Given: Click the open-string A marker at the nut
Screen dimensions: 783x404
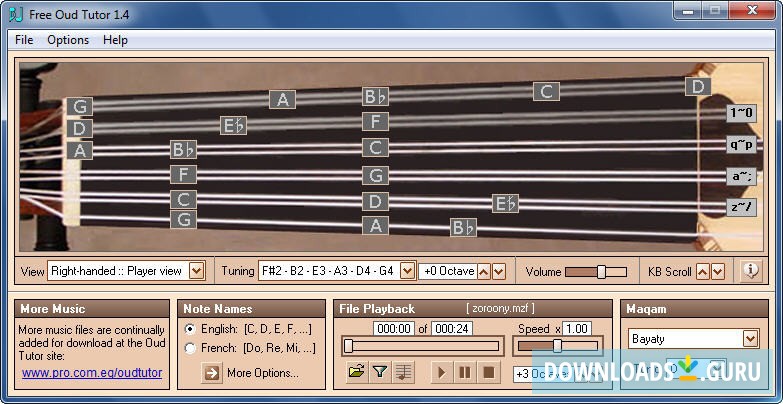Looking at the screenshot, I should [x=79, y=150].
